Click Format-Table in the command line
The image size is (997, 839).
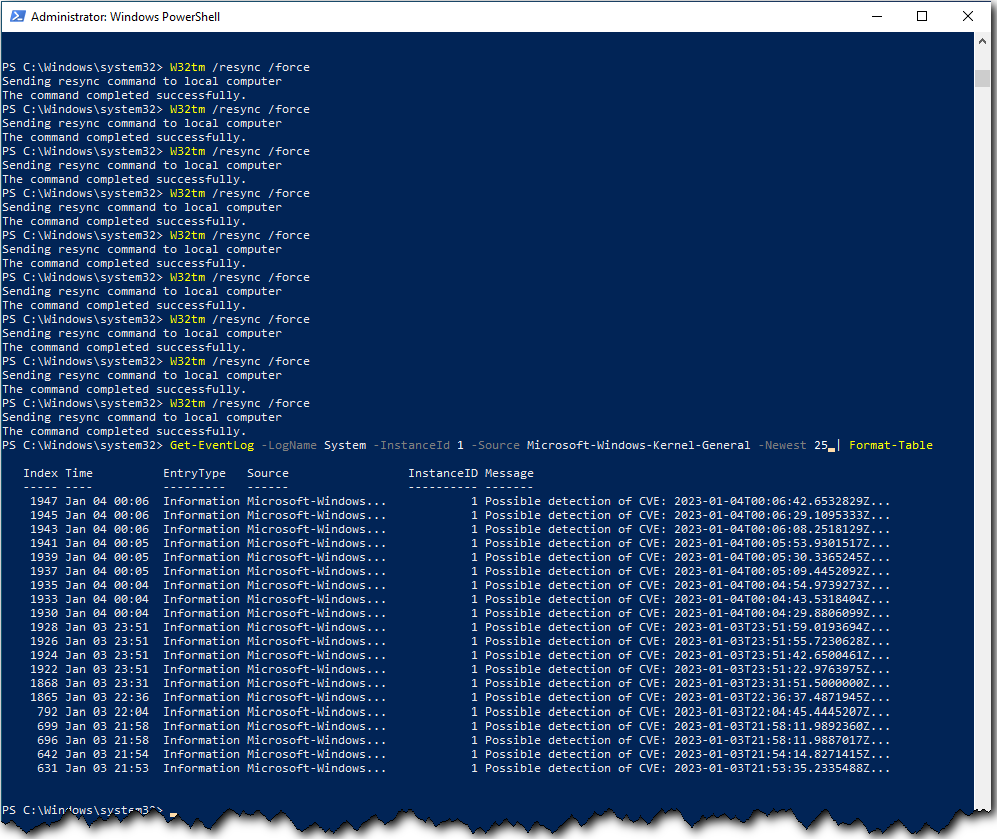pyautogui.click(x=890, y=445)
